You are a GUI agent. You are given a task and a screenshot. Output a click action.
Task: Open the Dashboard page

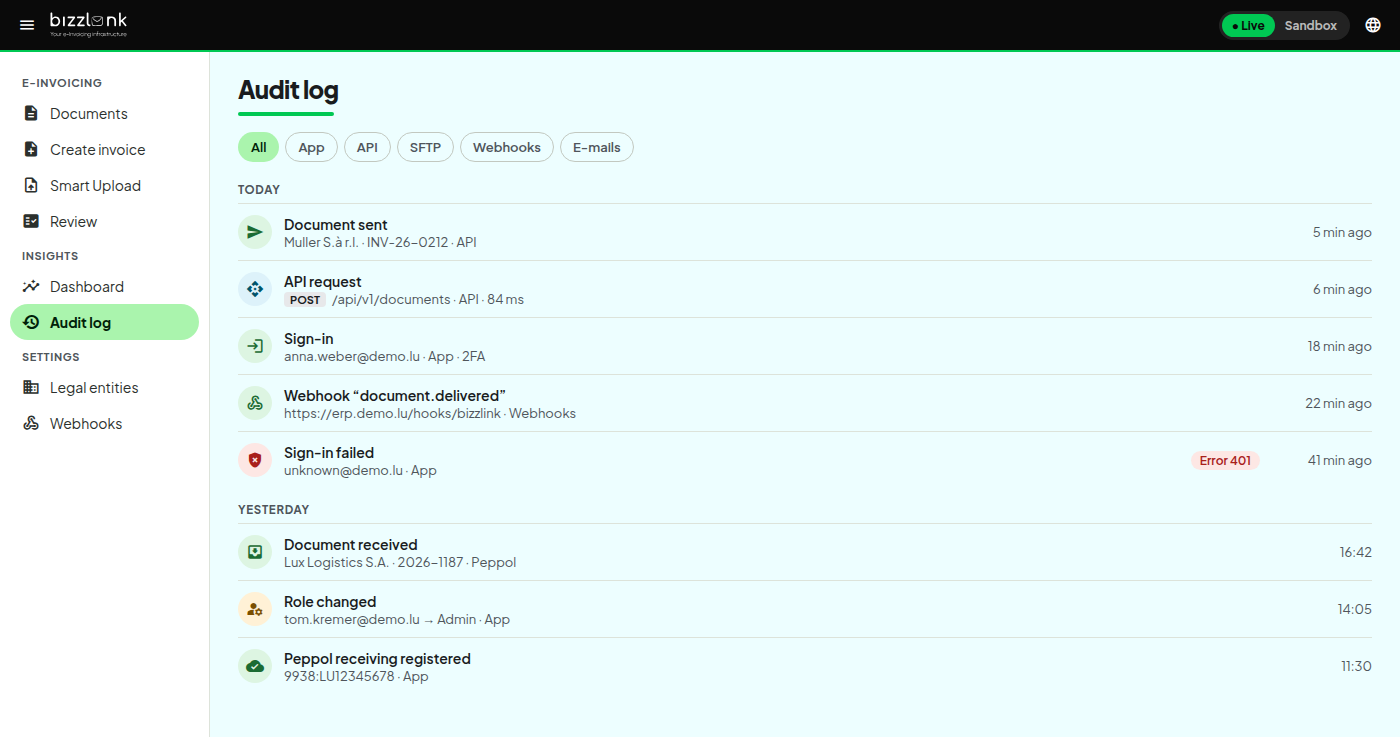(x=104, y=287)
